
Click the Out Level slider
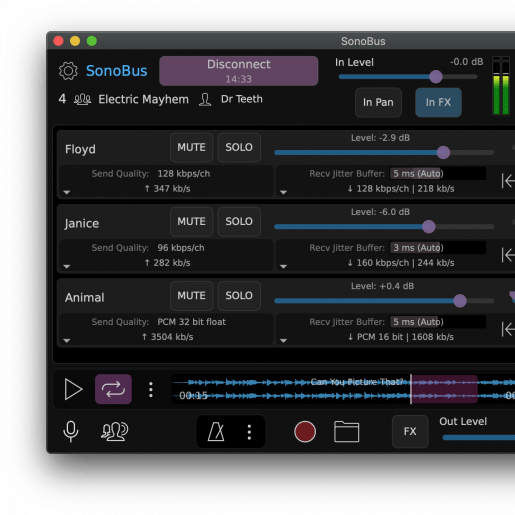(479, 438)
